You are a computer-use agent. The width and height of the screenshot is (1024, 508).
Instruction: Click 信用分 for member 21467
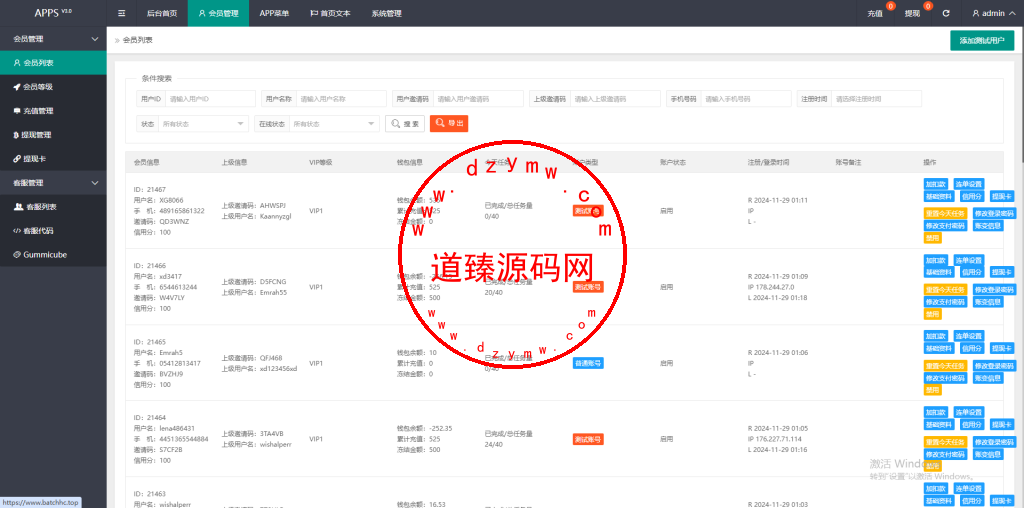coord(972,197)
